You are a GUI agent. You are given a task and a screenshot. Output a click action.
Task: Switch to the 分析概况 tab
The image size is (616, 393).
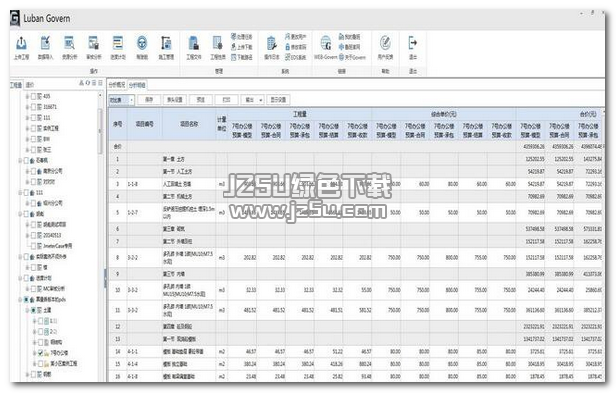pyautogui.click(x=117, y=85)
